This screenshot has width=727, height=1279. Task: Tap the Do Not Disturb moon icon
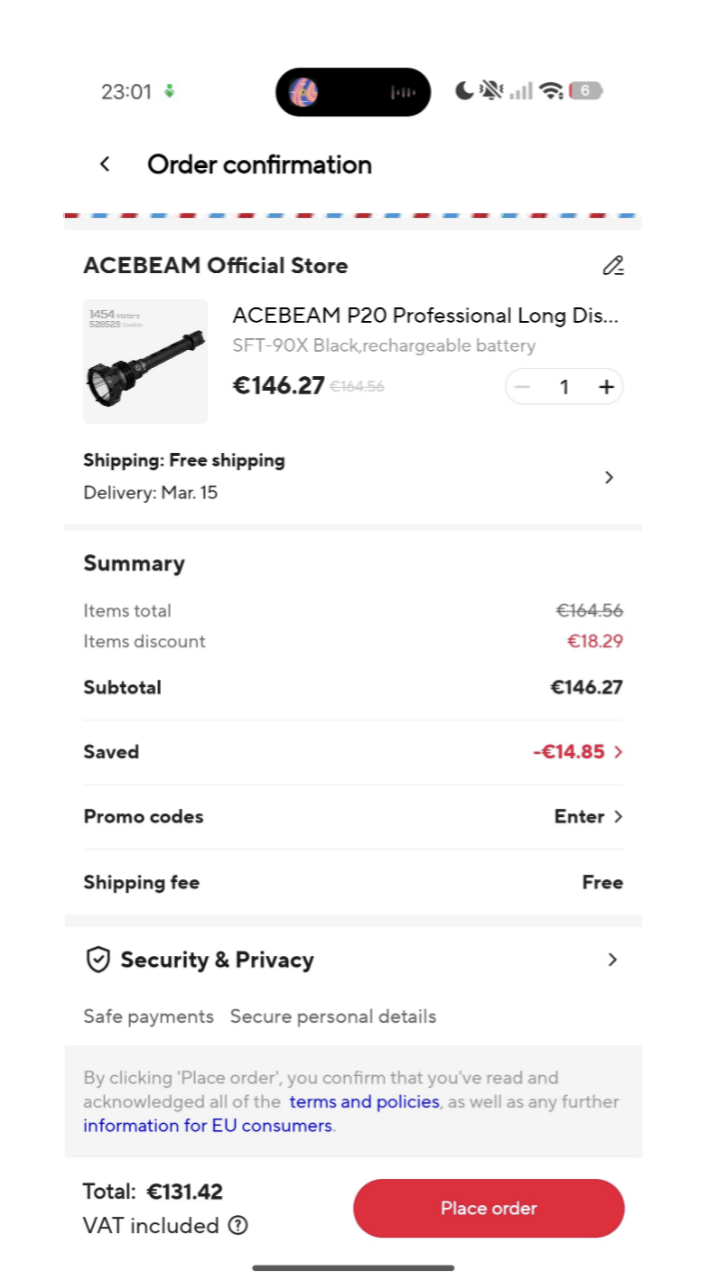click(x=464, y=91)
